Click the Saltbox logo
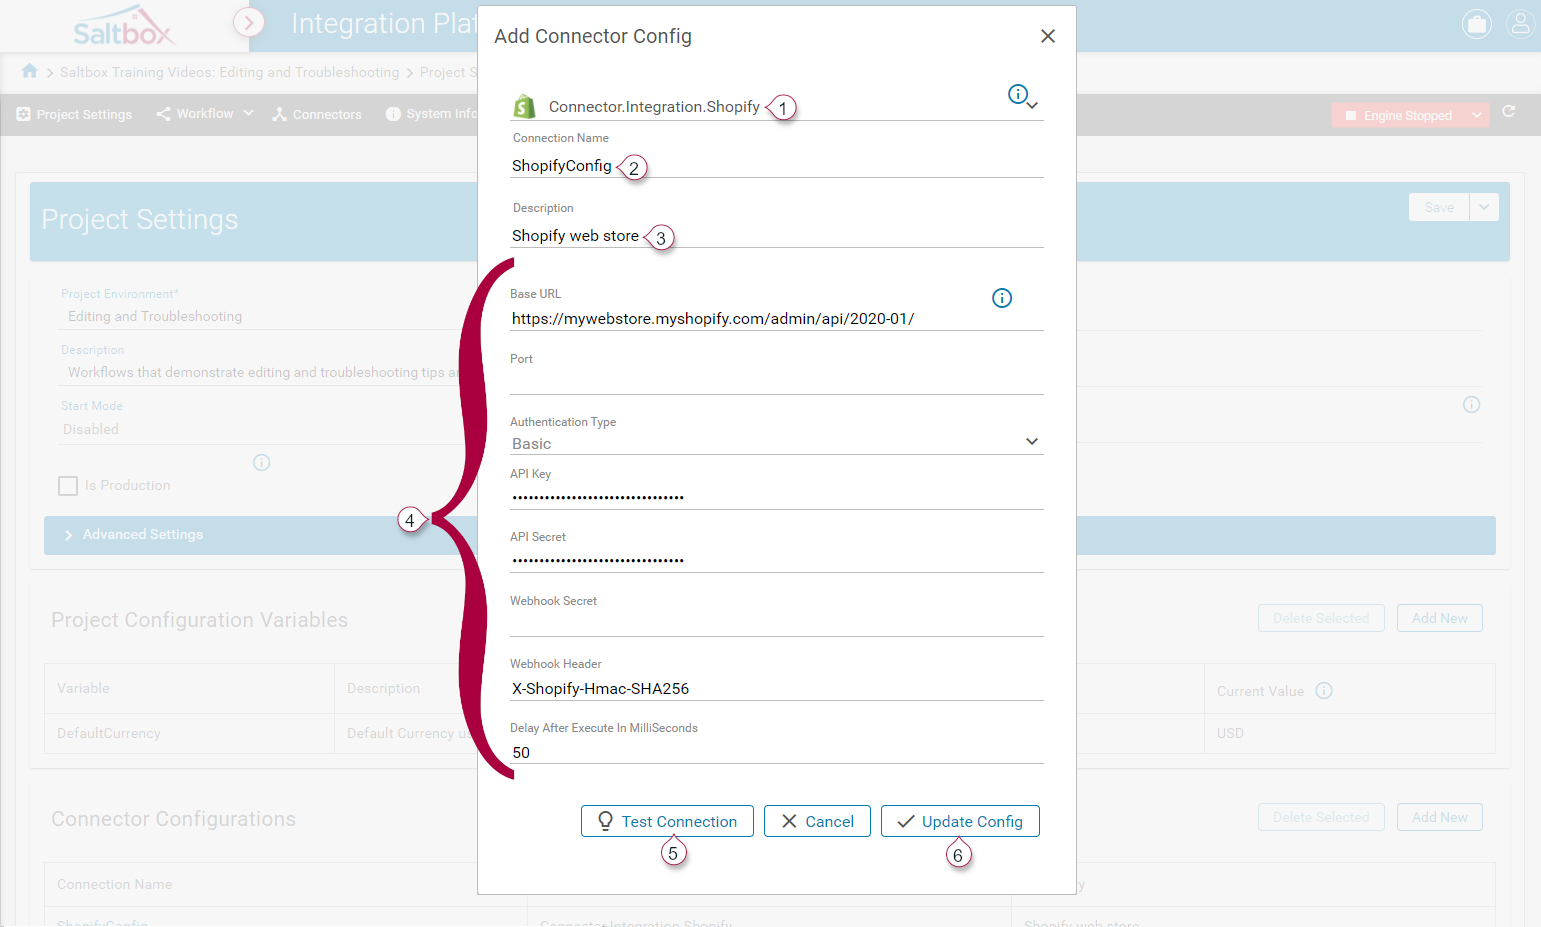1541x927 pixels. click(124, 26)
